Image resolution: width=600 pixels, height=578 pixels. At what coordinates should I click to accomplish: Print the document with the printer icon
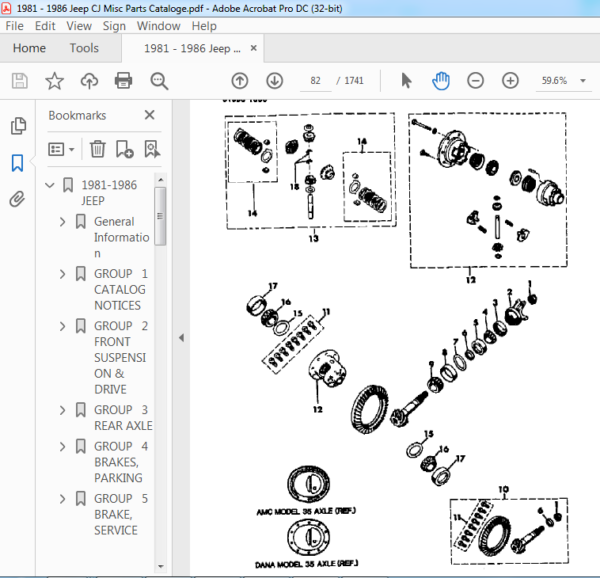click(124, 81)
